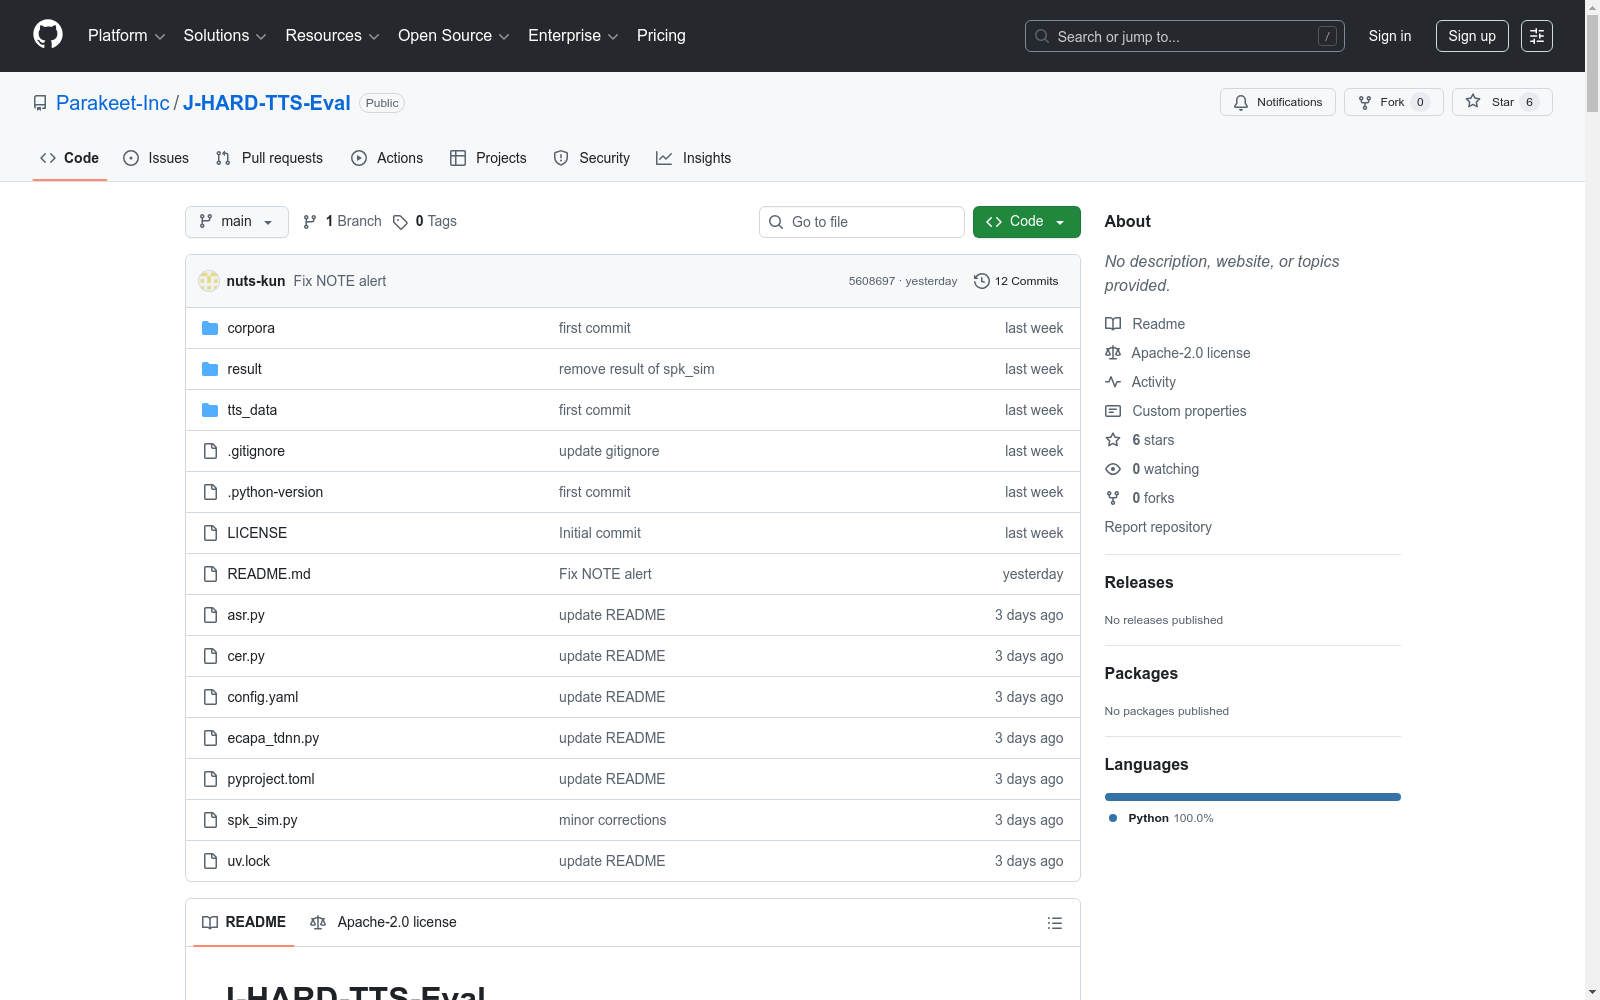Click the GitHub logo icon
This screenshot has height=1000, width=1600.
[x=48, y=35]
